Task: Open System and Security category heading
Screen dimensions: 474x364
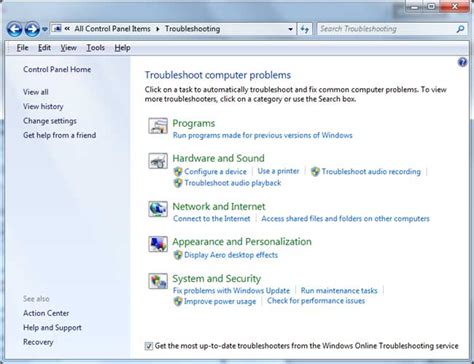Action: (x=217, y=279)
